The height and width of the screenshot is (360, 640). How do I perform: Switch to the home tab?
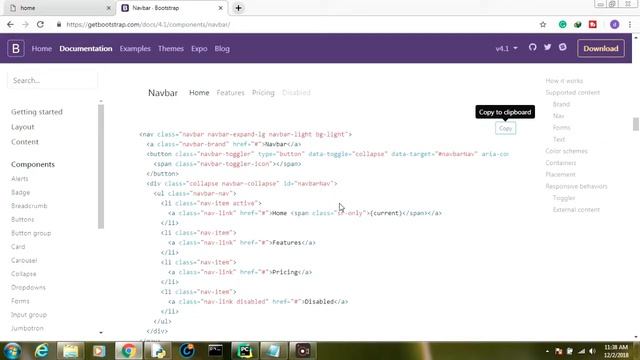[59, 8]
